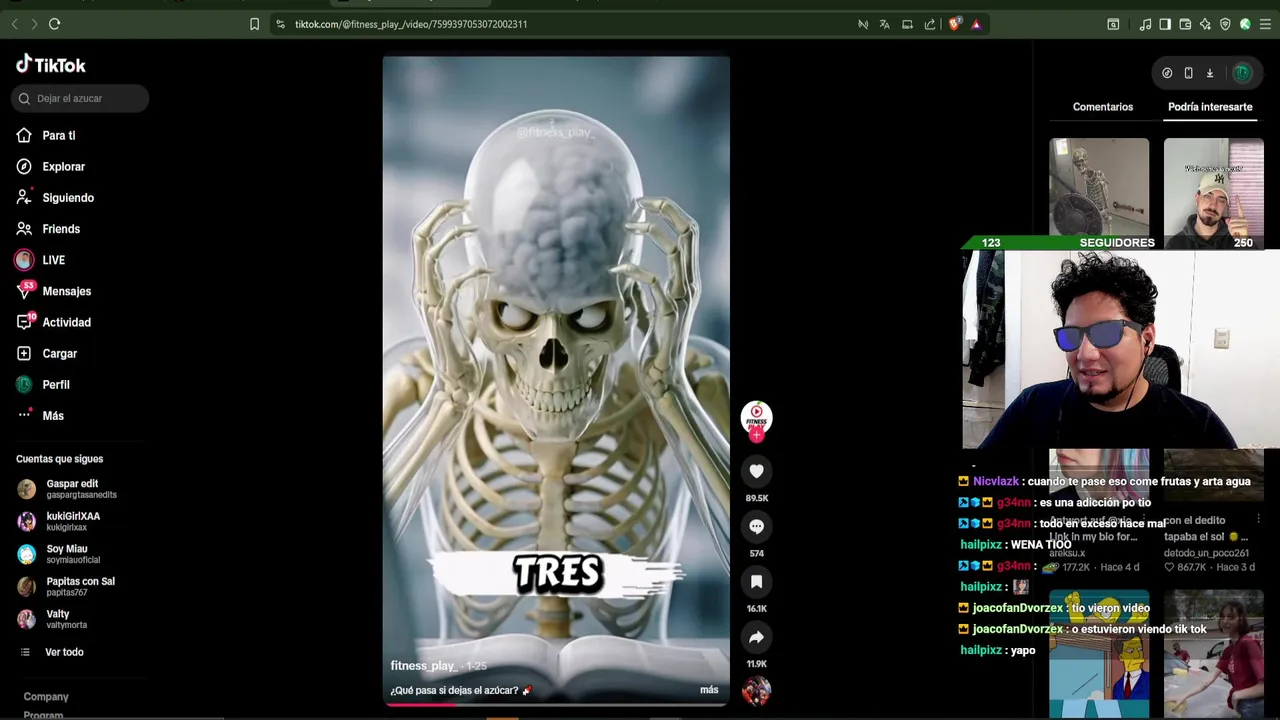
Task: Follow creator with red plus badge
Action: tap(756, 435)
